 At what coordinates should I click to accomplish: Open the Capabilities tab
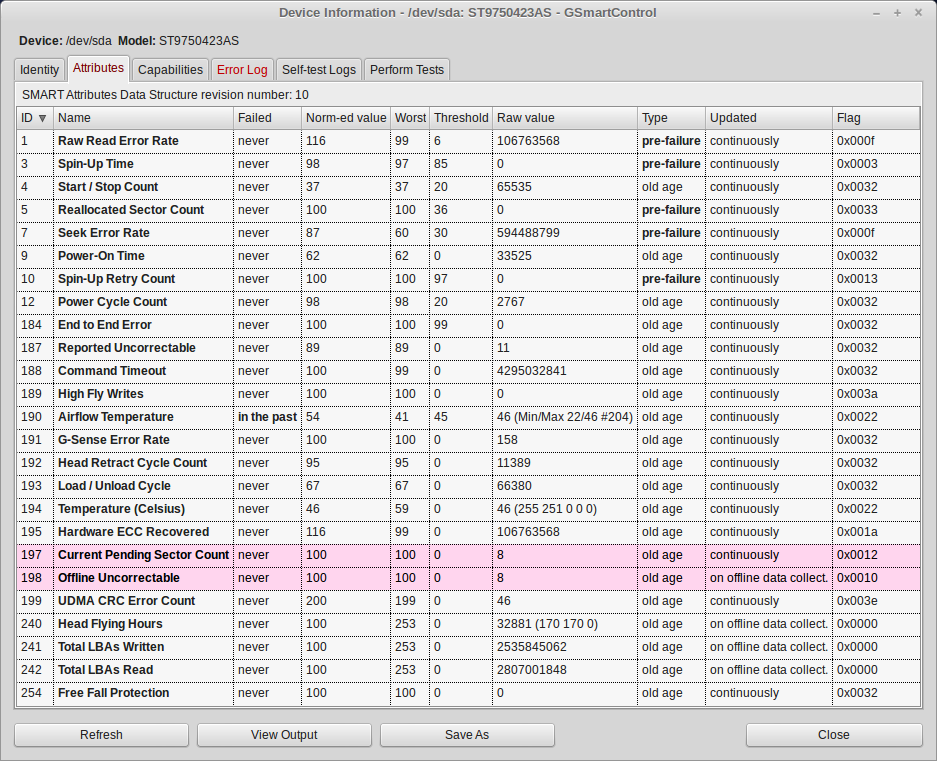tap(170, 70)
